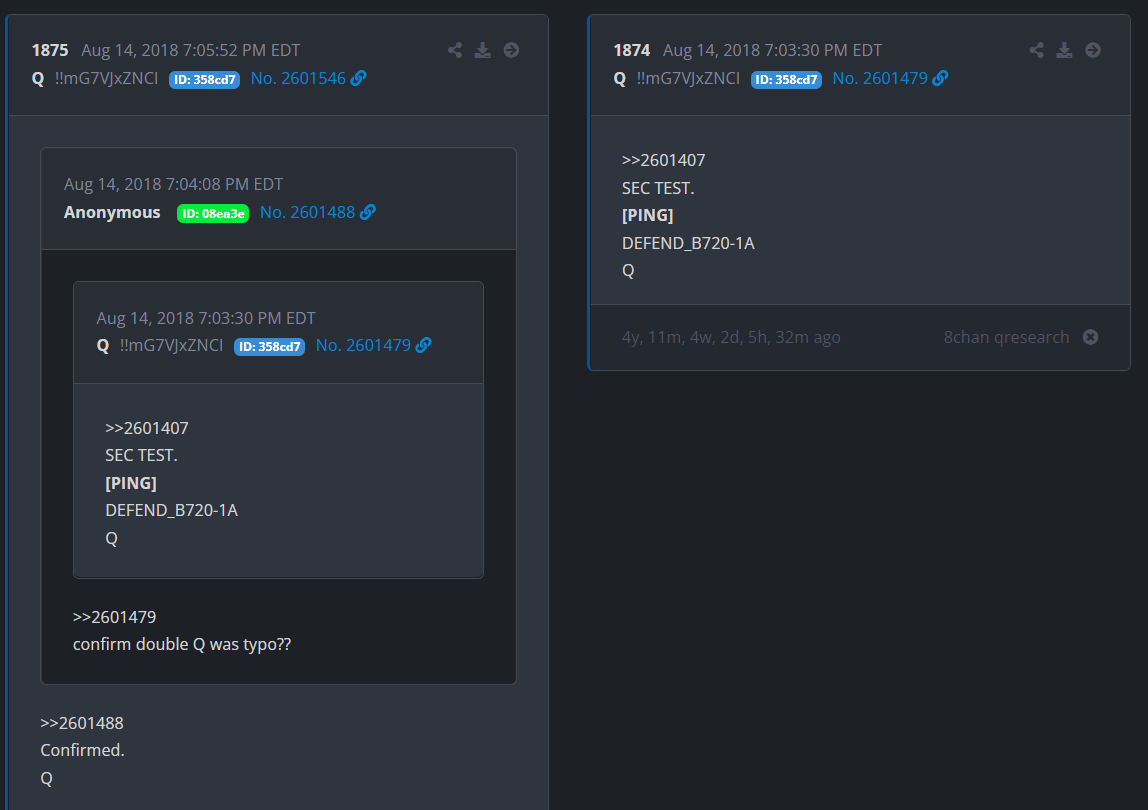Click post number 1875
This screenshot has height=810, width=1148.
pyautogui.click(x=50, y=51)
